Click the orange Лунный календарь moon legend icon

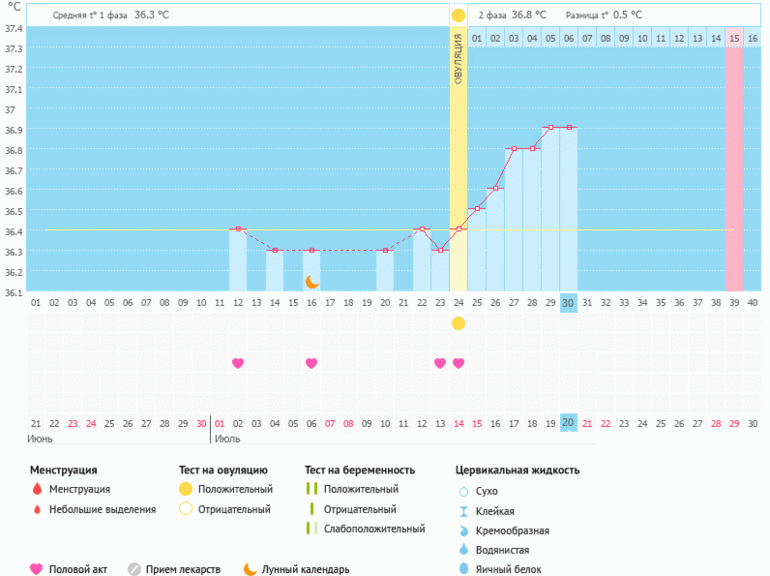coord(250,569)
